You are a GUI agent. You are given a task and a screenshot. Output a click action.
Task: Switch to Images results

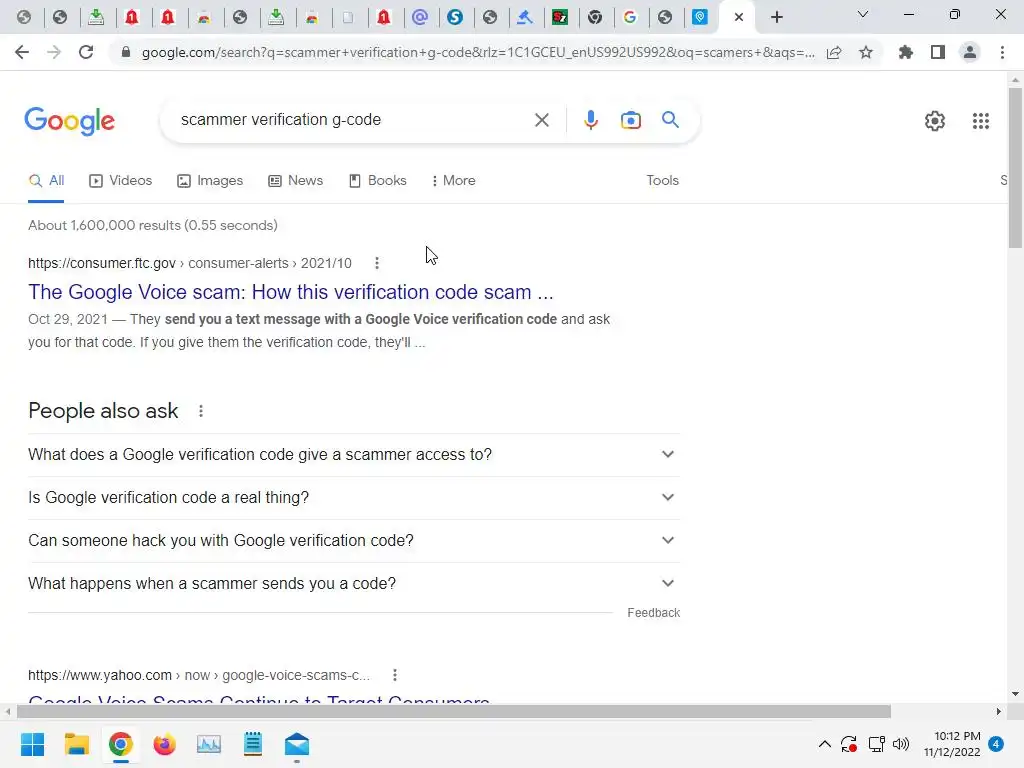point(210,181)
